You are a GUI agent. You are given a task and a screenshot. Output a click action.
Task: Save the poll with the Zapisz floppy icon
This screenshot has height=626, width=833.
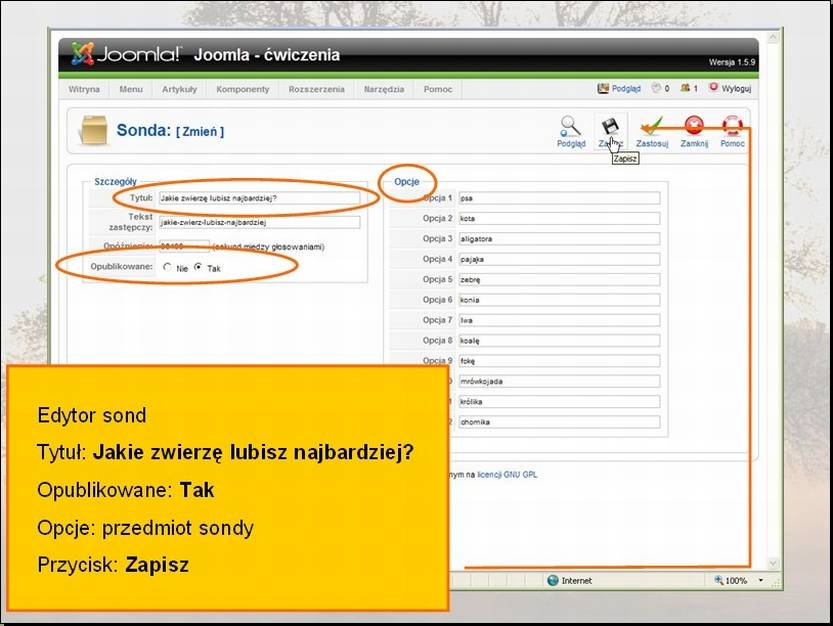pos(610,126)
